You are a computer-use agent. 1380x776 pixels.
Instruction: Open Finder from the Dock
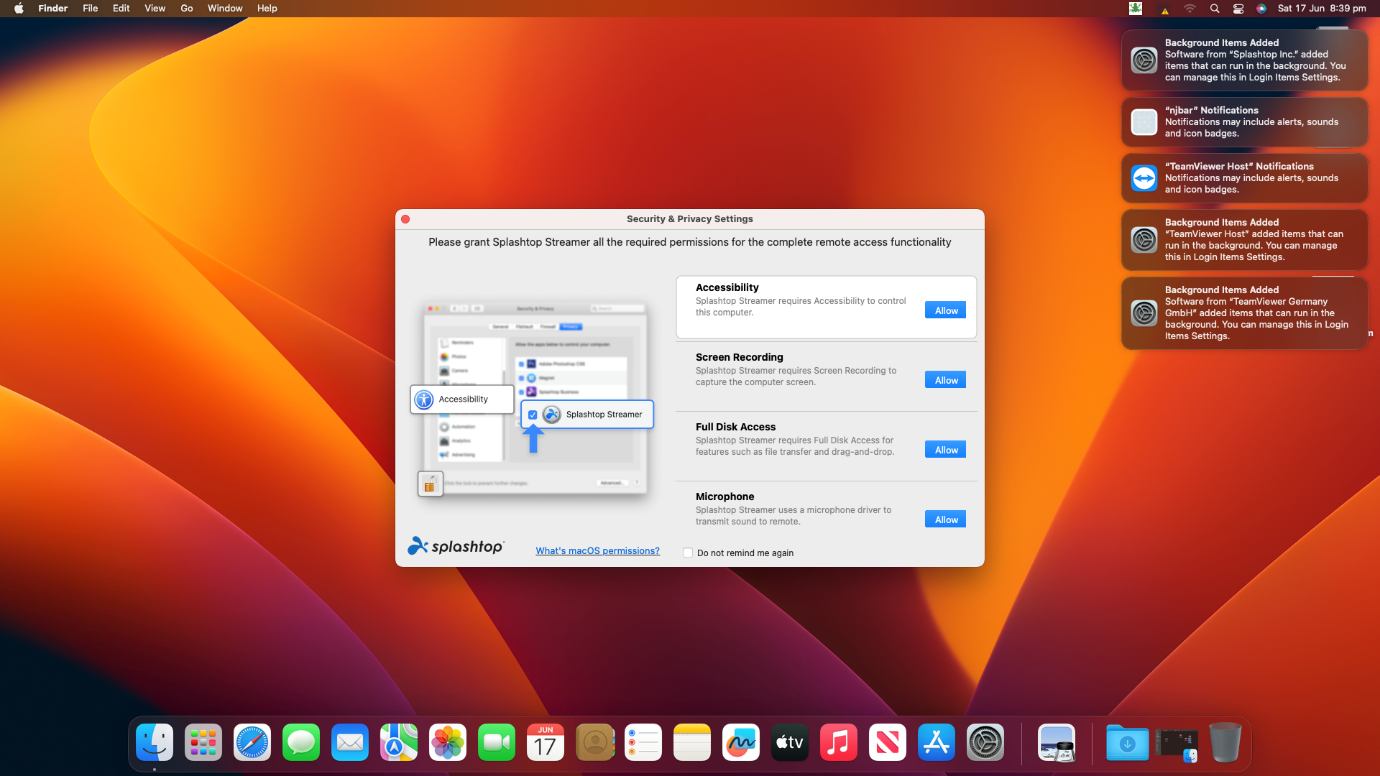point(155,742)
